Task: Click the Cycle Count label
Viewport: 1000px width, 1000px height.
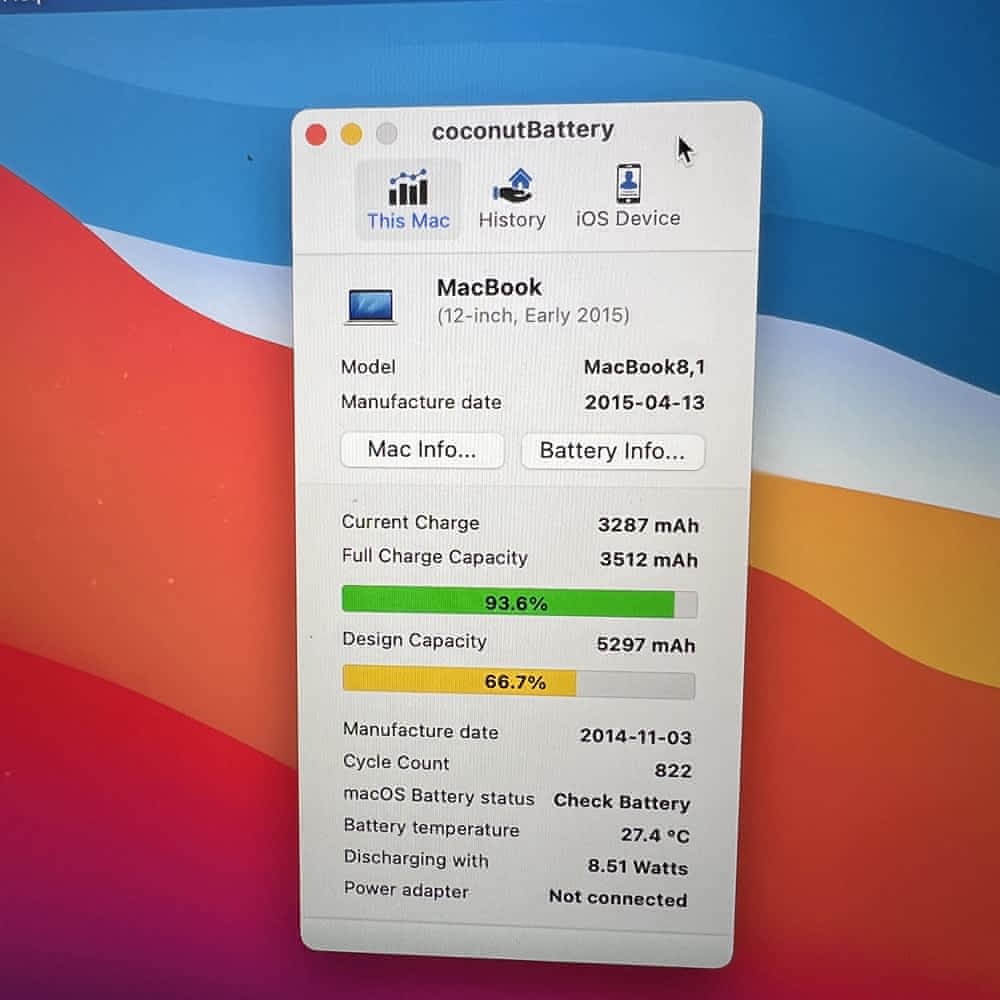Action: point(396,762)
